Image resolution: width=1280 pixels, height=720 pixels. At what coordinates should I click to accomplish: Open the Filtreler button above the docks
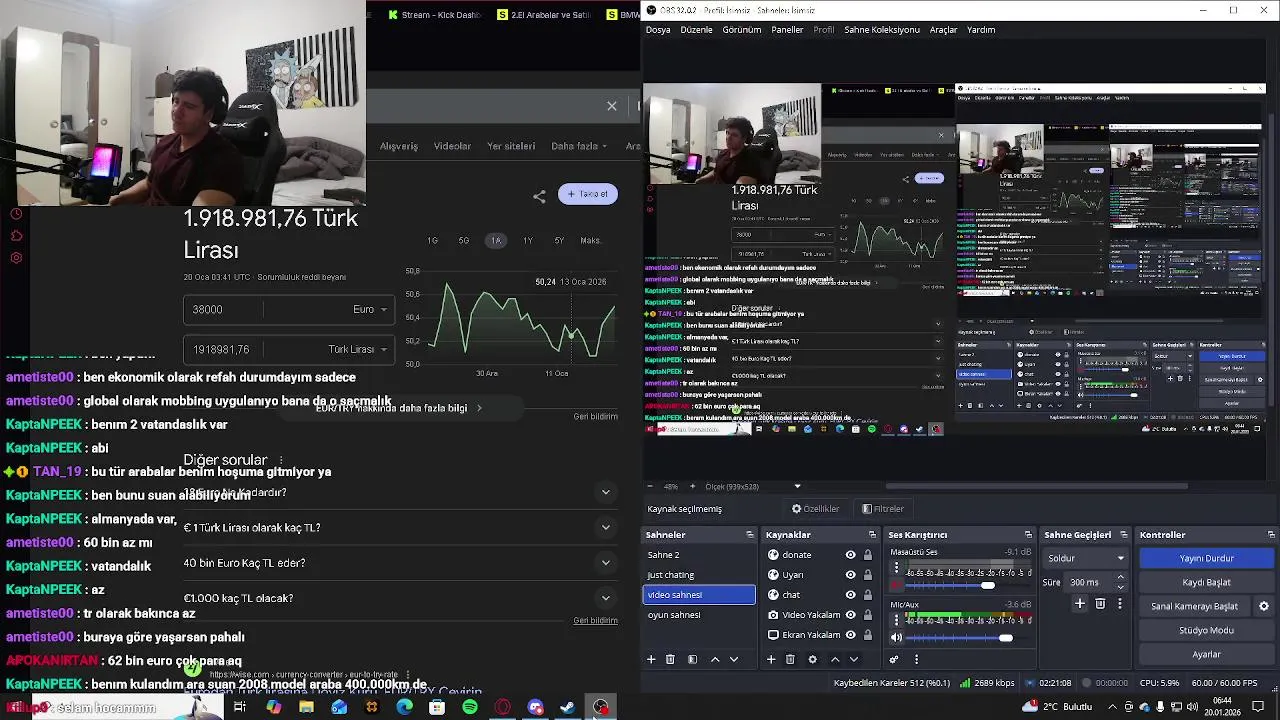coord(883,509)
